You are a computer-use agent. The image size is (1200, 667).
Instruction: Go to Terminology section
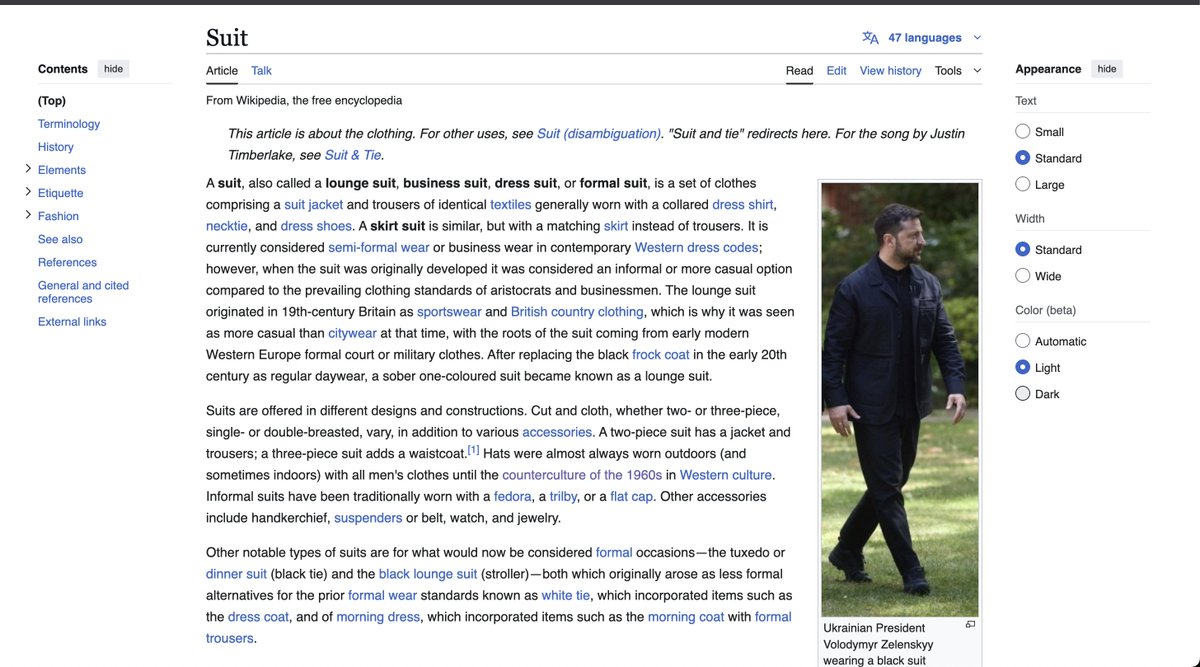pos(69,124)
